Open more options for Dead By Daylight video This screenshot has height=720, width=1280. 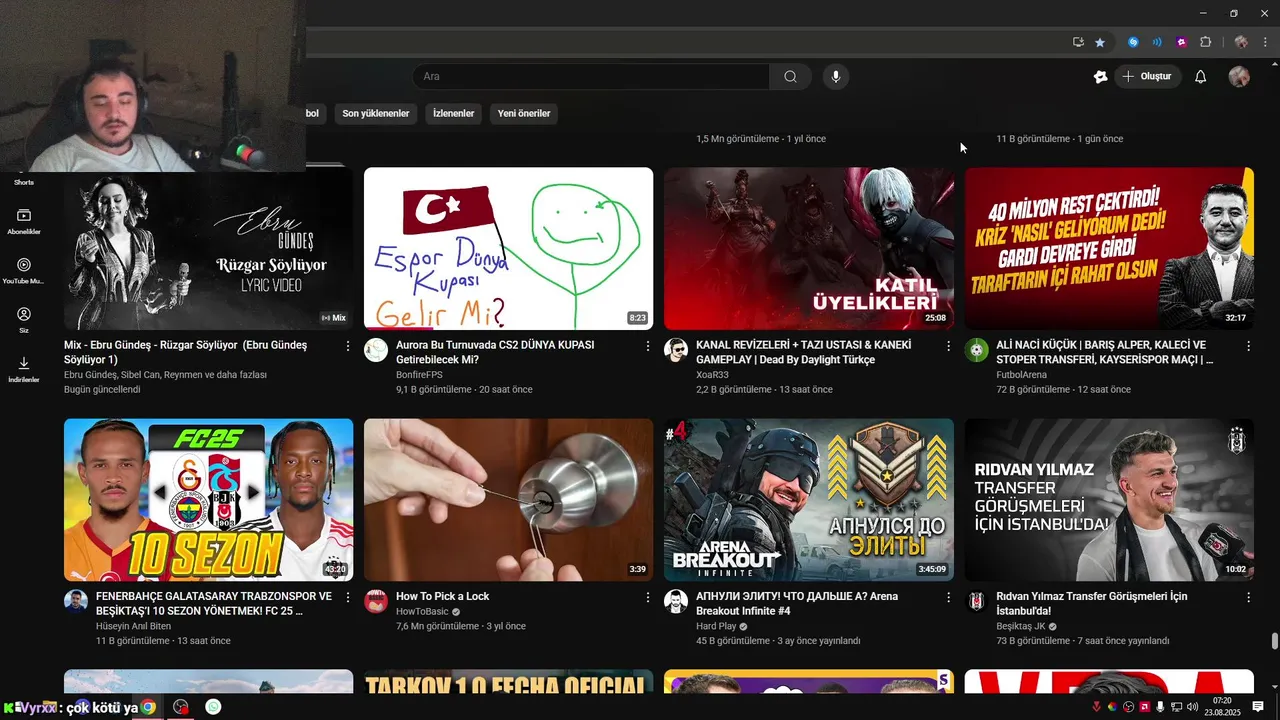click(x=948, y=345)
